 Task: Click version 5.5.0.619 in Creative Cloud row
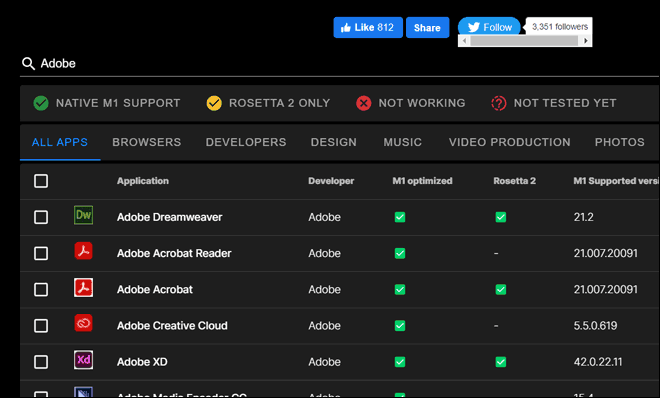[x=595, y=326]
